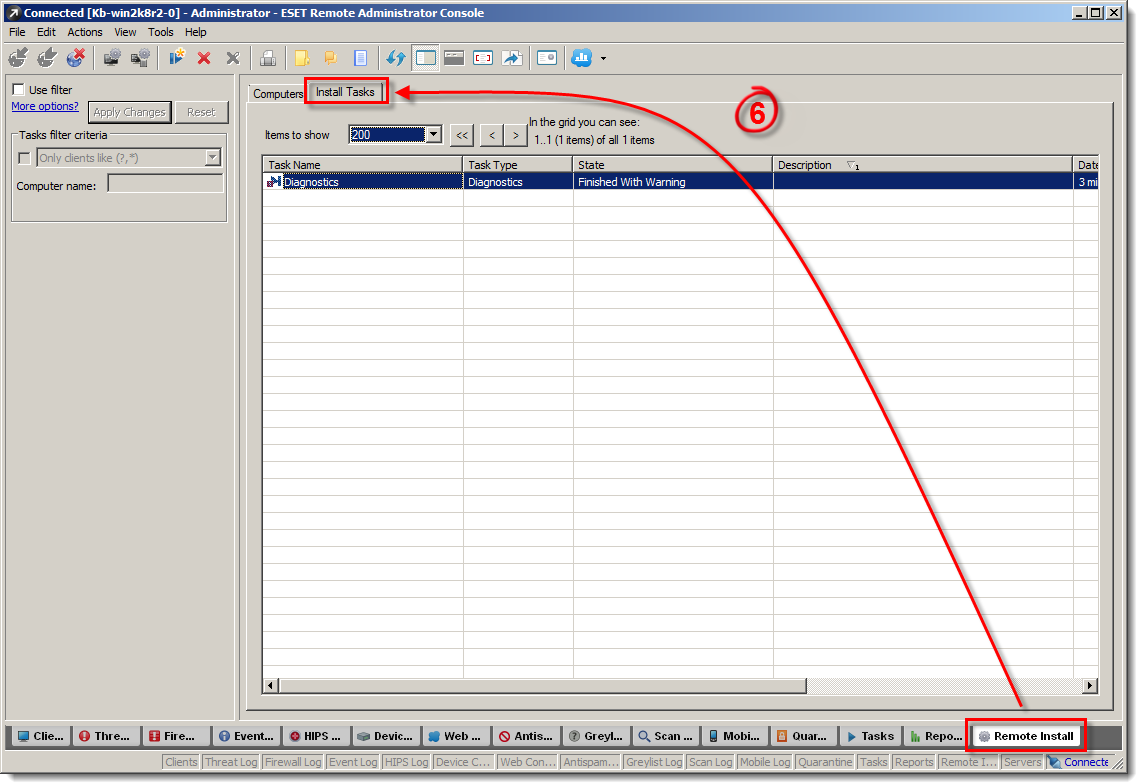Open the Reports bottom tab

(936, 736)
